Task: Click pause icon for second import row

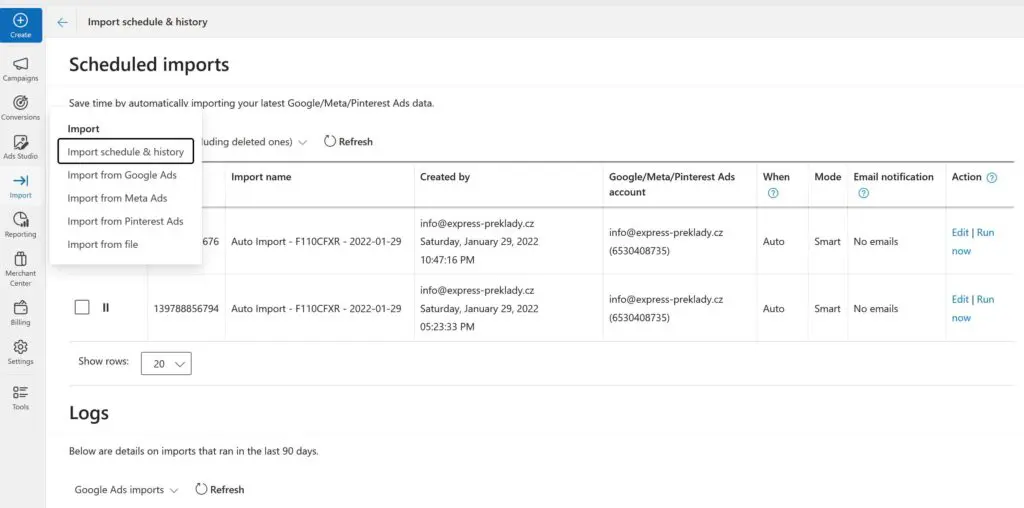Action: coord(106,308)
